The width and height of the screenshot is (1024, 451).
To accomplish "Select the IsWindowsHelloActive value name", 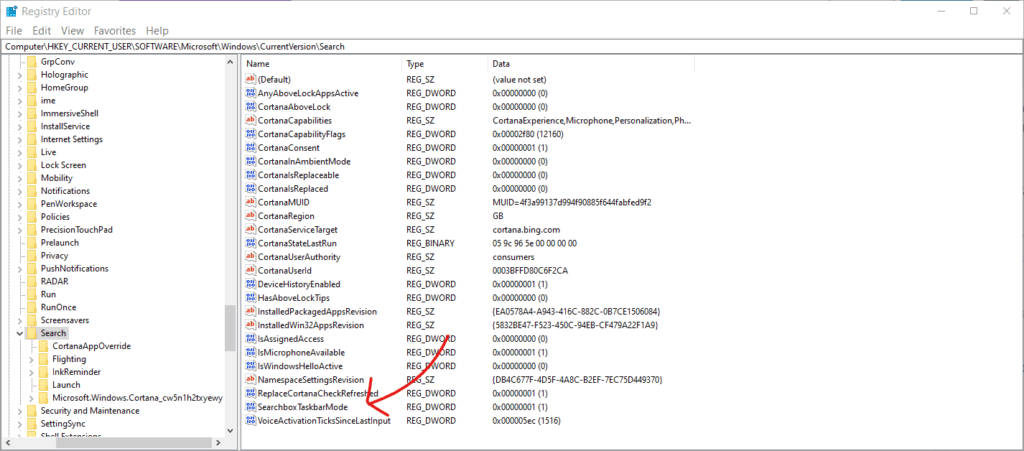I will pyautogui.click(x=300, y=365).
